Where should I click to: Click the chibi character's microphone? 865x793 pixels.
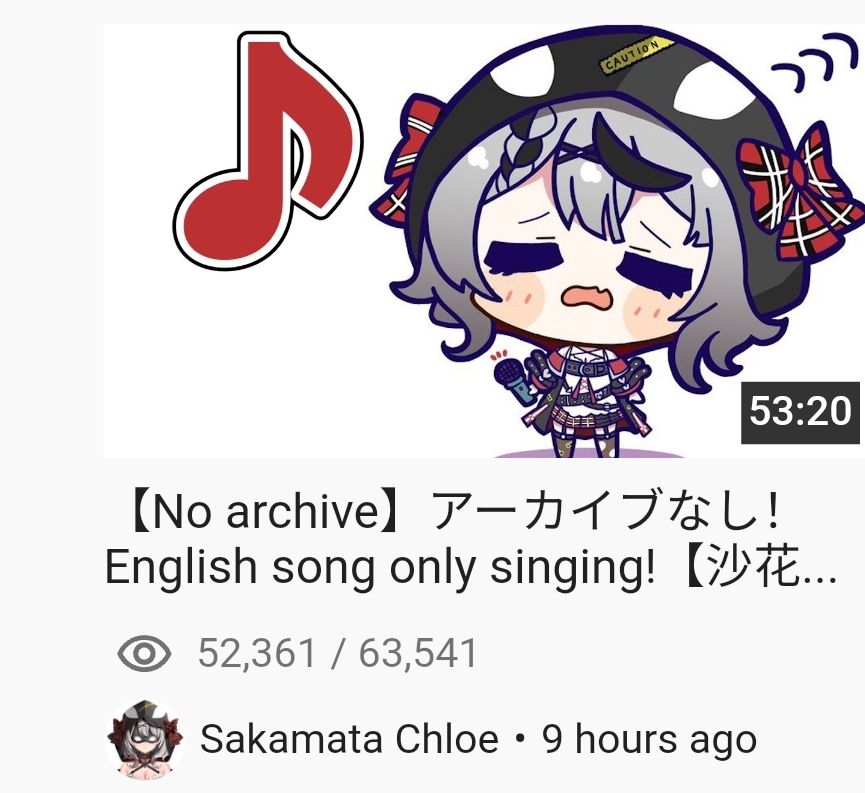click(x=512, y=378)
